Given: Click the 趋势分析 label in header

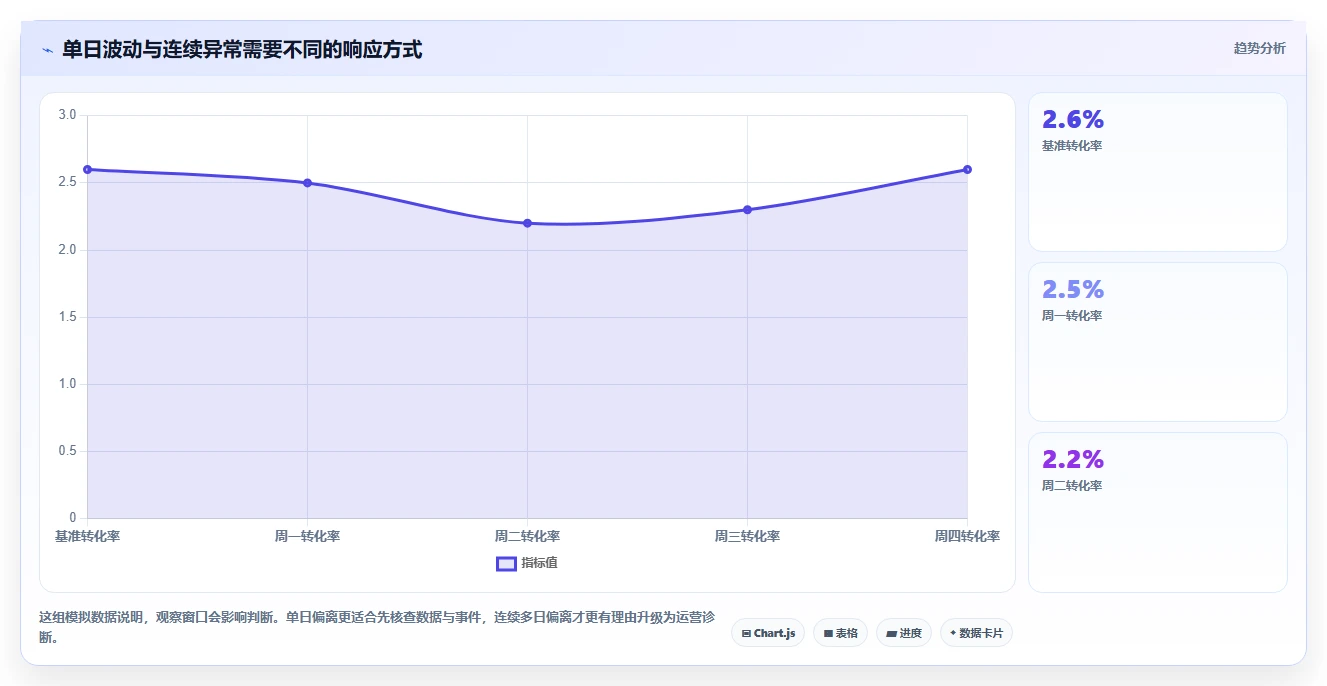Looking at the screenshot, I should click(x=1259, y=48).
